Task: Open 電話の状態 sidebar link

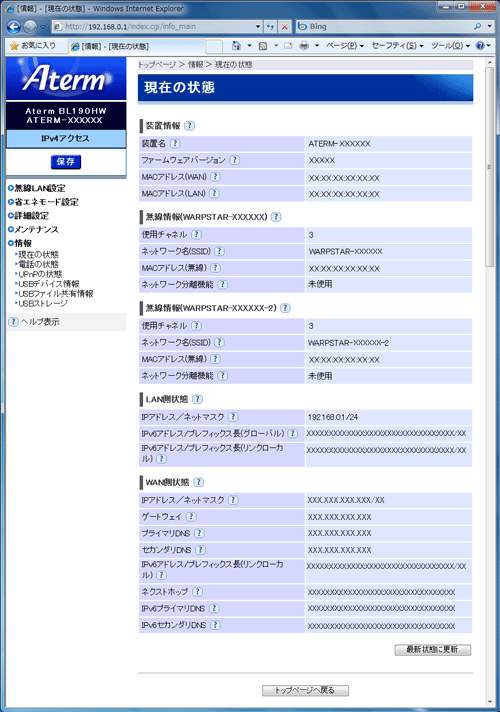Action: [x=38, y=264]
